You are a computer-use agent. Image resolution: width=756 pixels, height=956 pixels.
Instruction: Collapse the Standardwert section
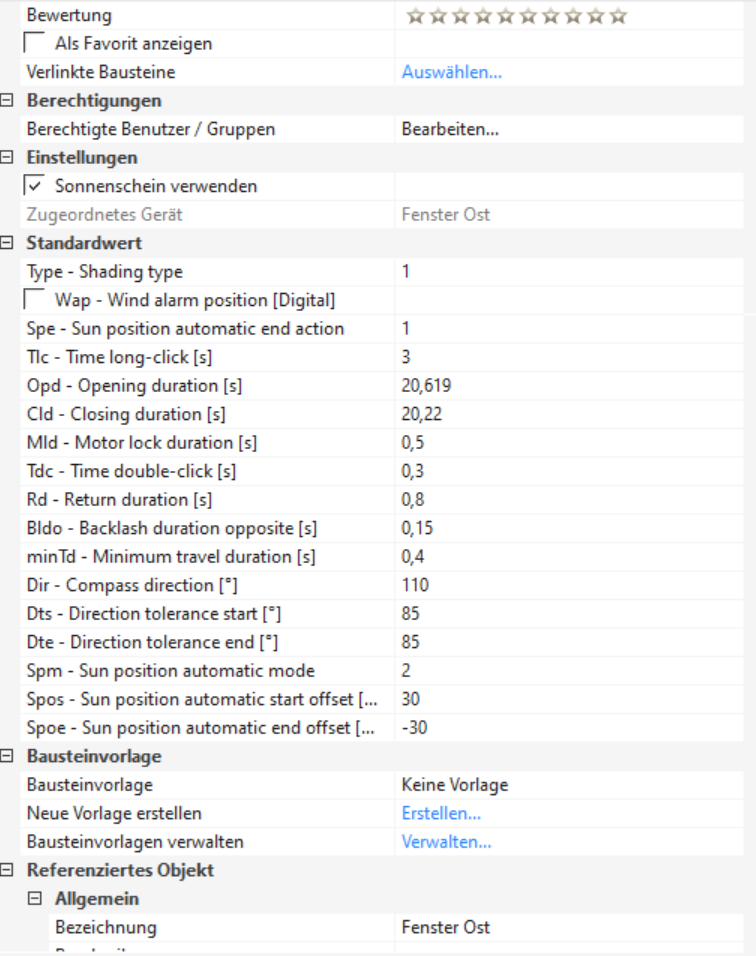pyautogui.click(x=10, y=243)
